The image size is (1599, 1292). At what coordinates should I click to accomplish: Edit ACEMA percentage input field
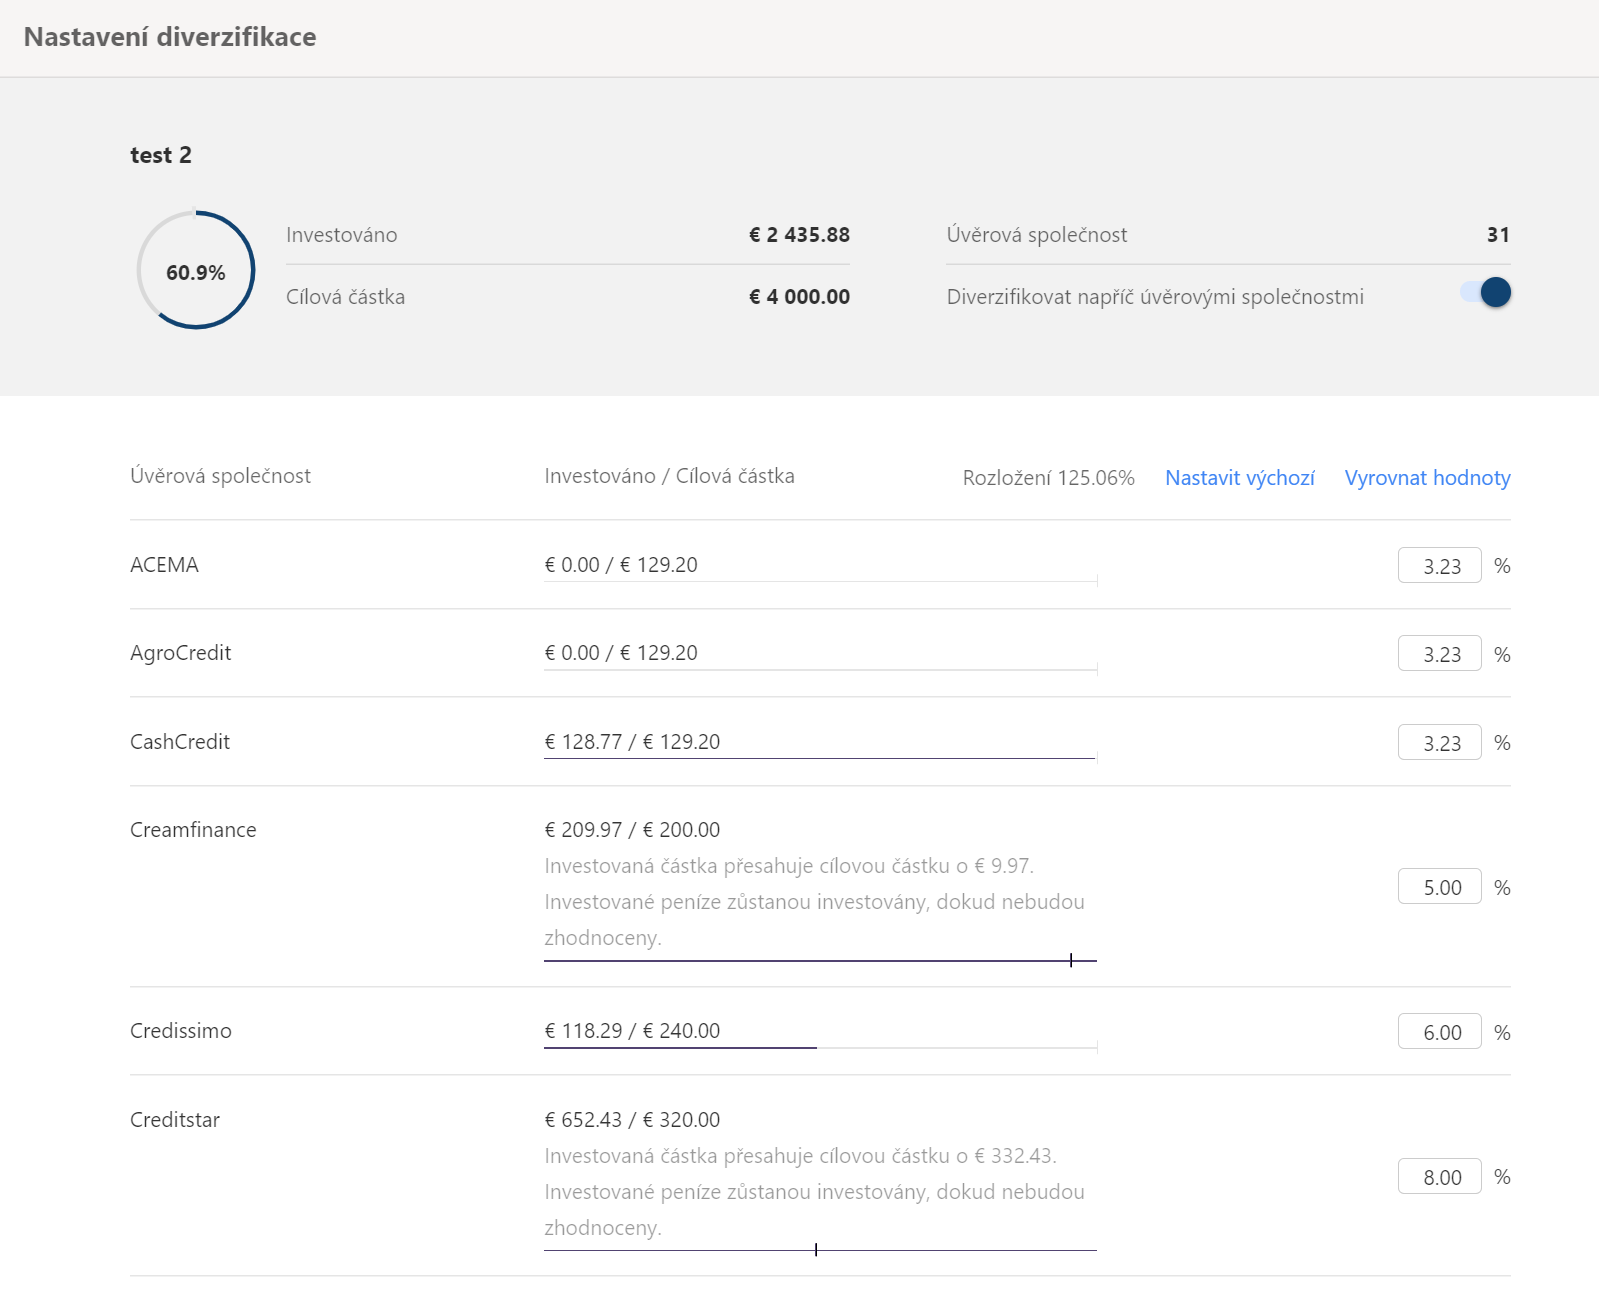tap(1439, 565)
